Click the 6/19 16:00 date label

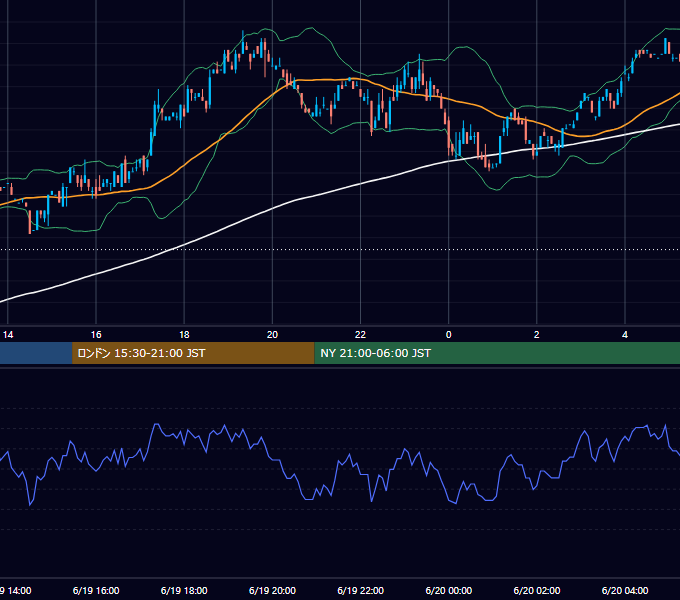(x=96, y=590)
